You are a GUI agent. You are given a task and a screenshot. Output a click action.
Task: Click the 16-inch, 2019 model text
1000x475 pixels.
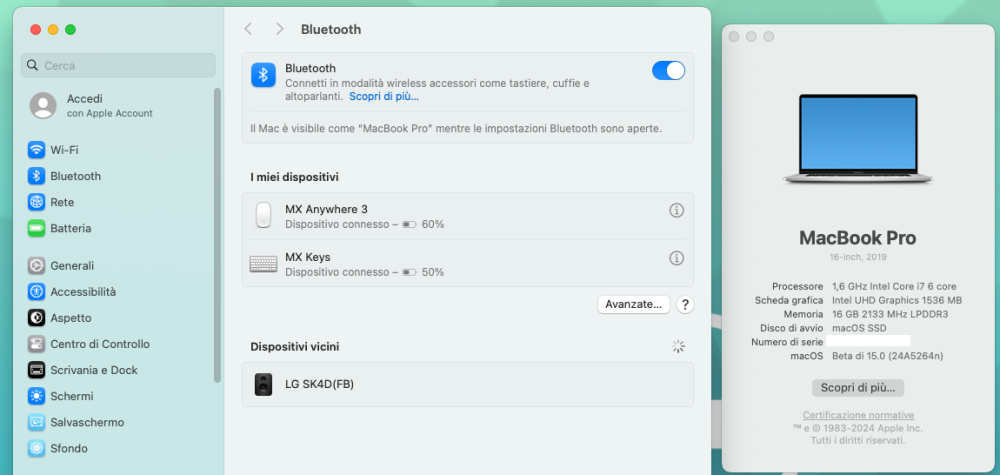858,258
